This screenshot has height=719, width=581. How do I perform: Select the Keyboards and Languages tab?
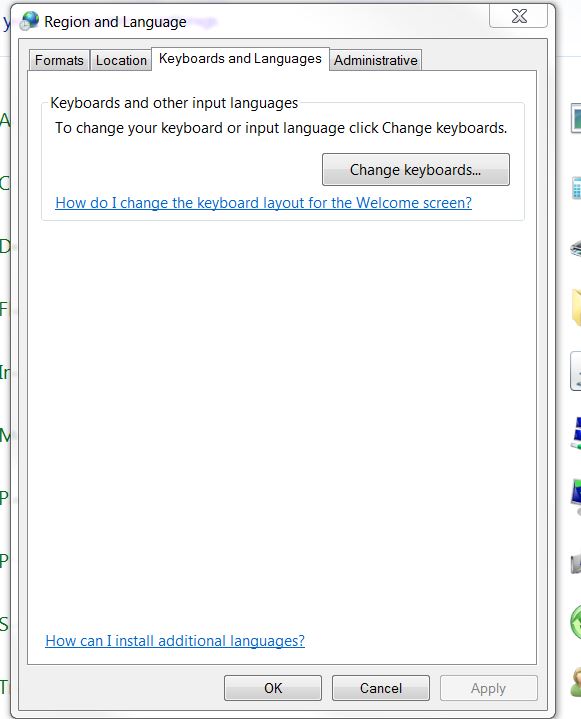click(240, 59)
